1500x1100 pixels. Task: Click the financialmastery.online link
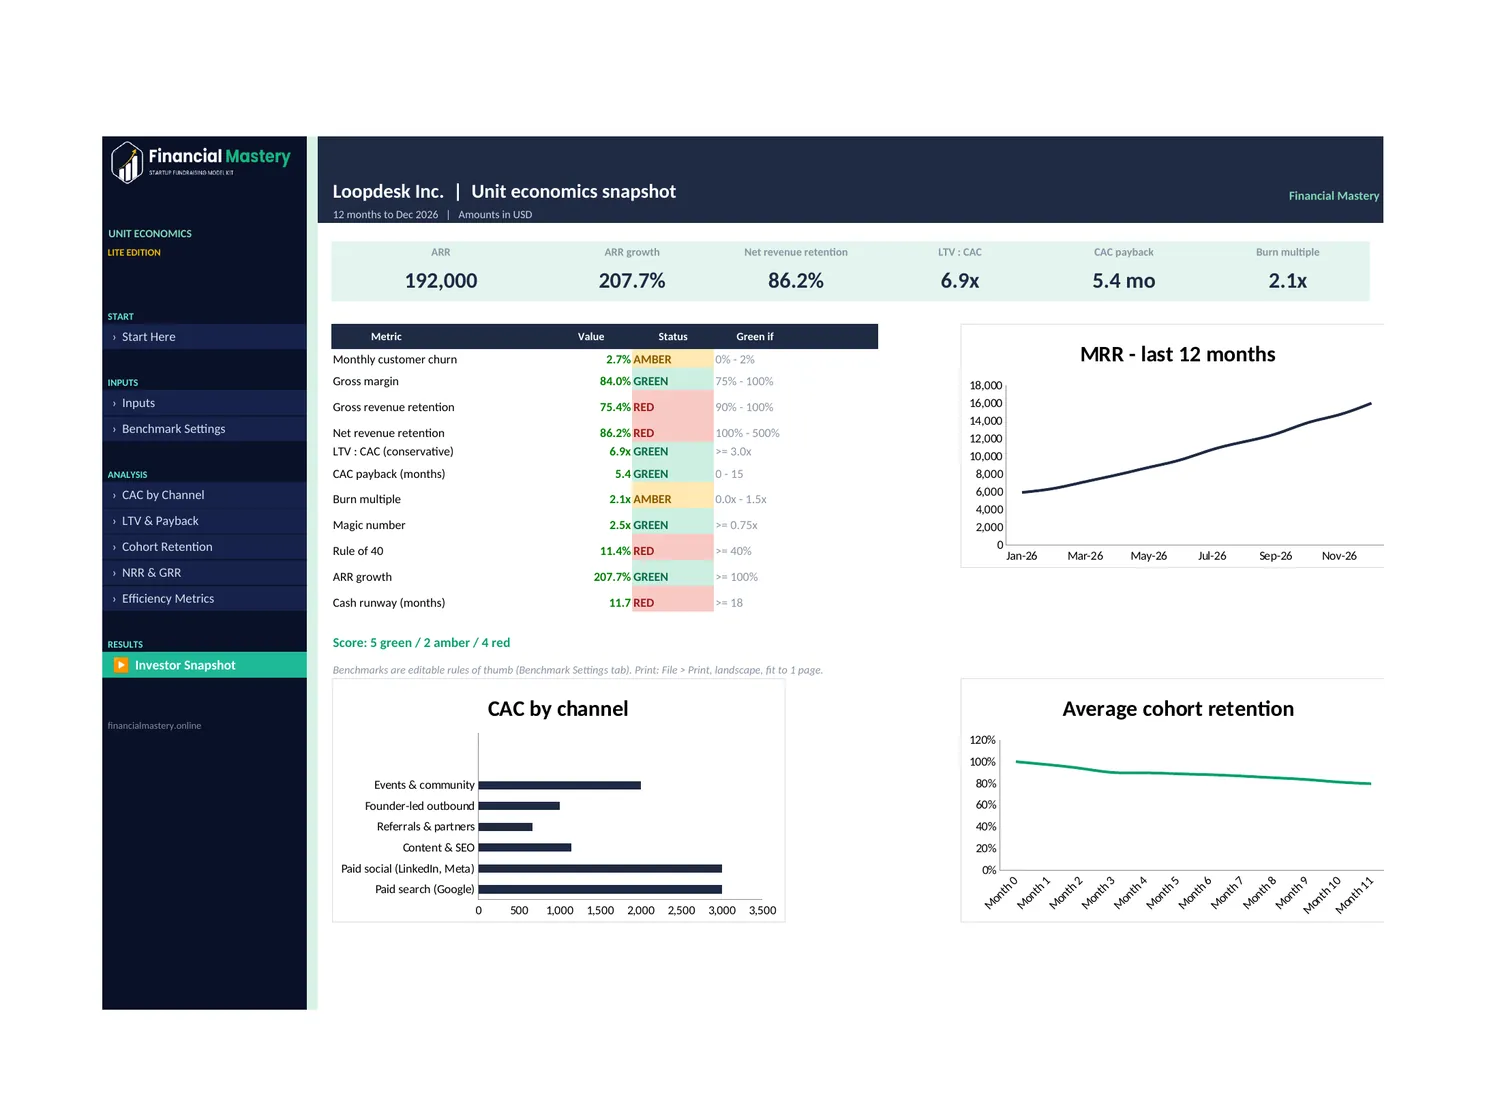pos(154,726)
